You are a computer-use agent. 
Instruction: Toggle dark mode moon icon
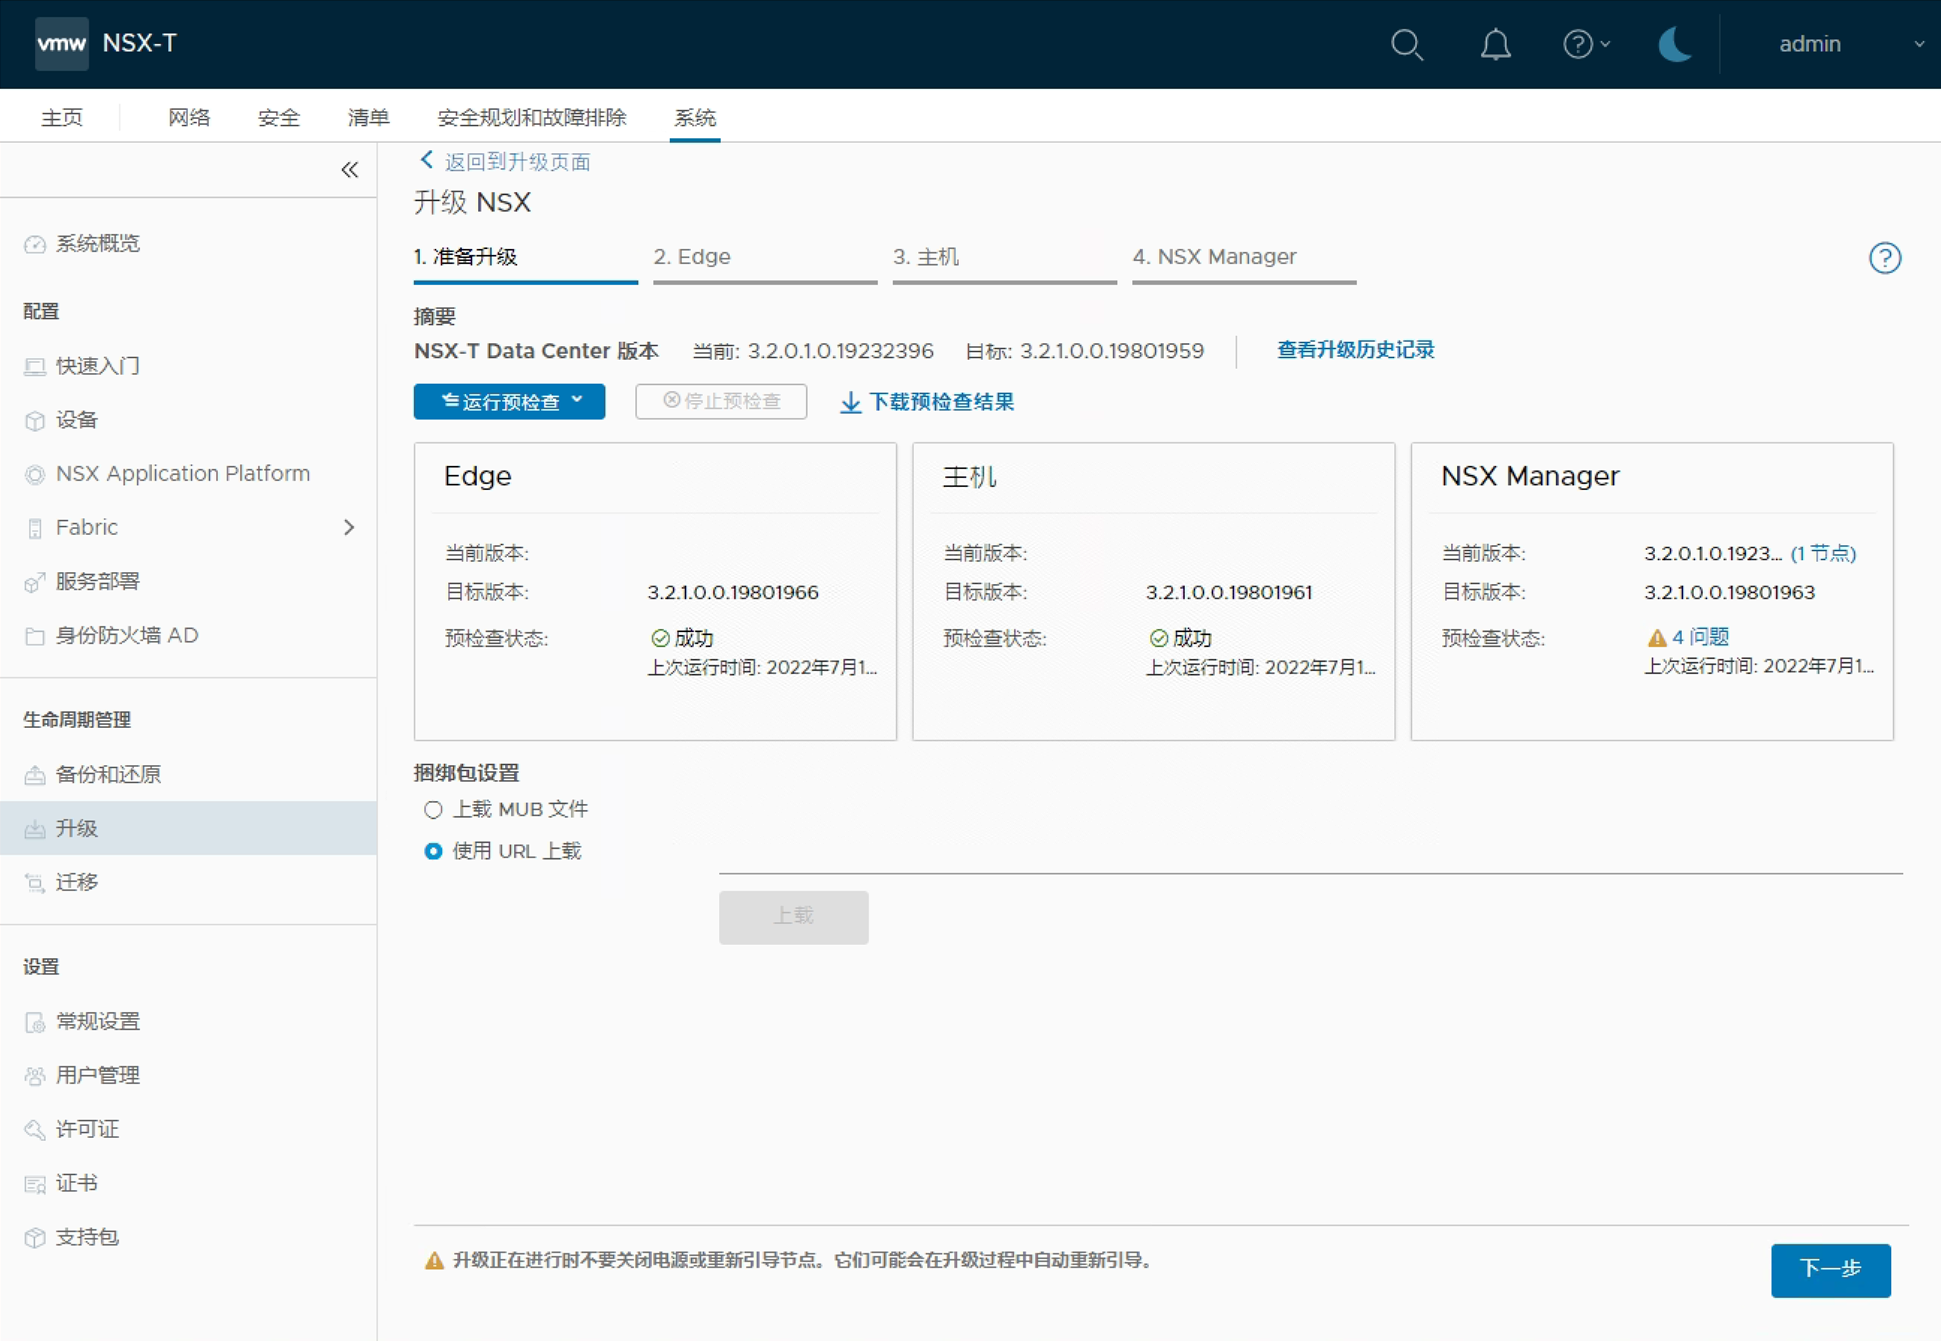coord(1674,44)
